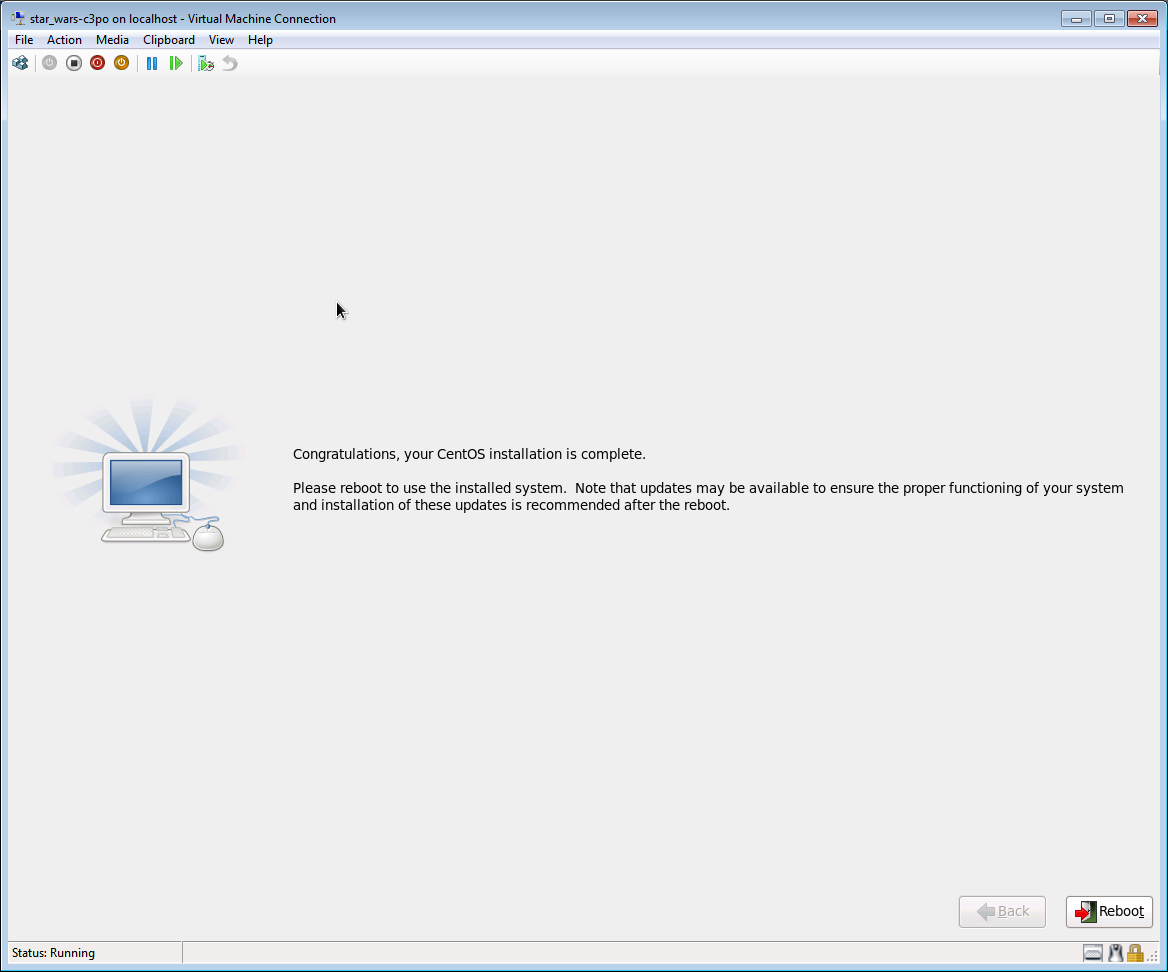Viewport: 1168px width, 972px height.
Task: Turn off the VM with black square icon
Action: click(x=74, y=63)
